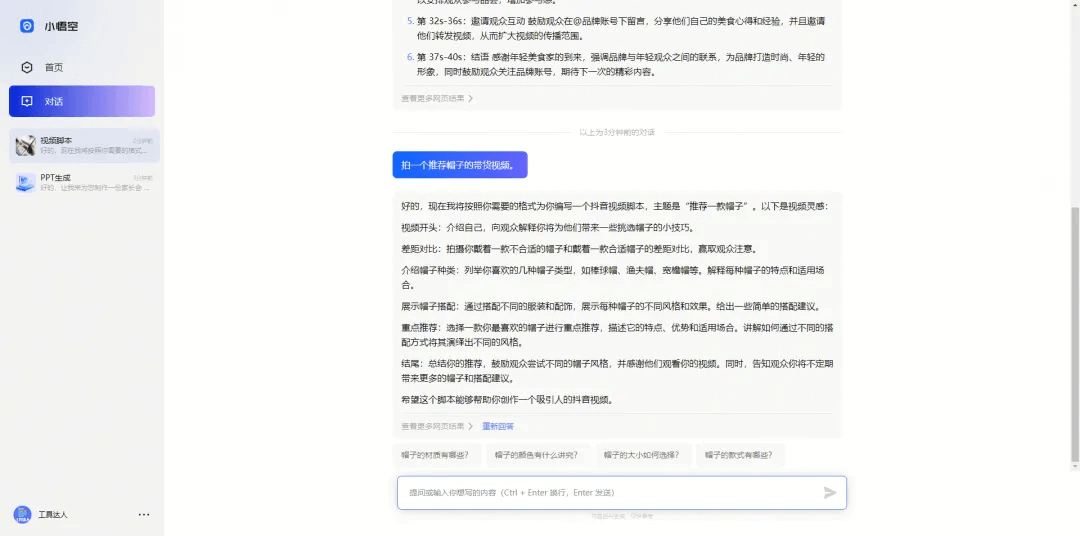Expand 查看更多网页结果 under hat script
The image size is (1080, 536).
[437, 426]
